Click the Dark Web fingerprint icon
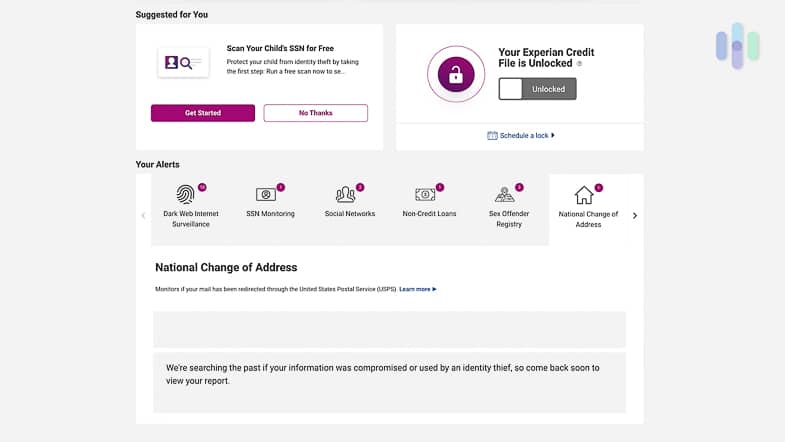This screenshot has width=785, height=442. [186, 194]
